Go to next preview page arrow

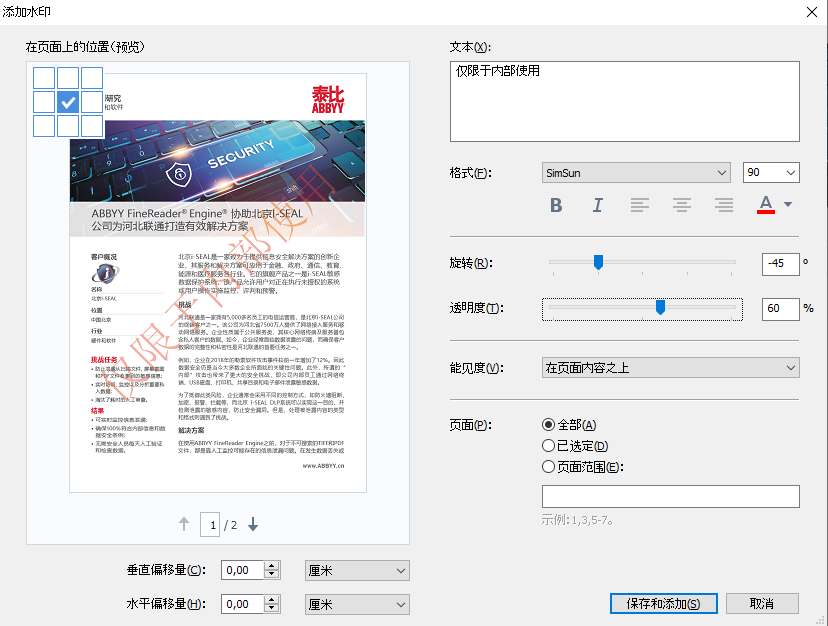[x=253, y=524]
